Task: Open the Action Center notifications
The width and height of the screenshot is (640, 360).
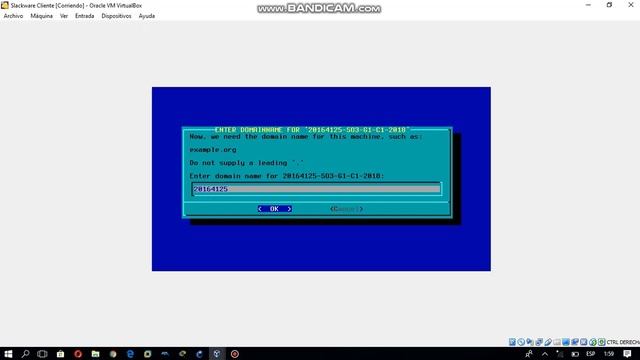Action: (x=627, y=354)
